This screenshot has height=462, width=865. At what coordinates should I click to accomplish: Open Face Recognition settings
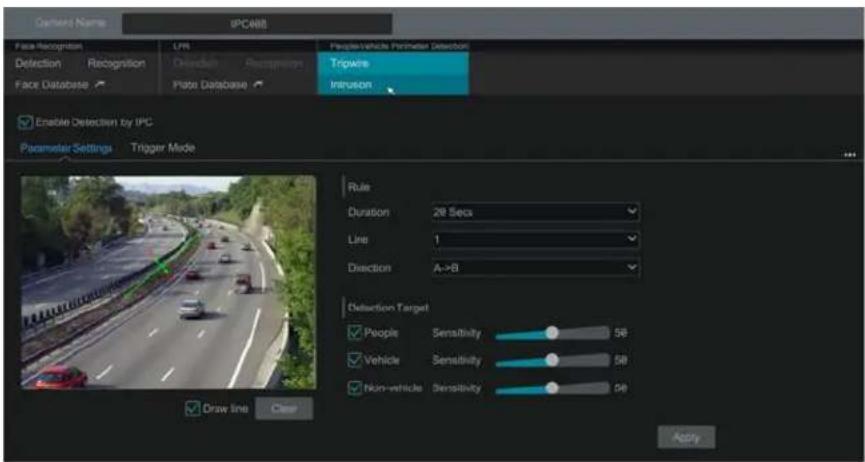(x=116, y=63)
